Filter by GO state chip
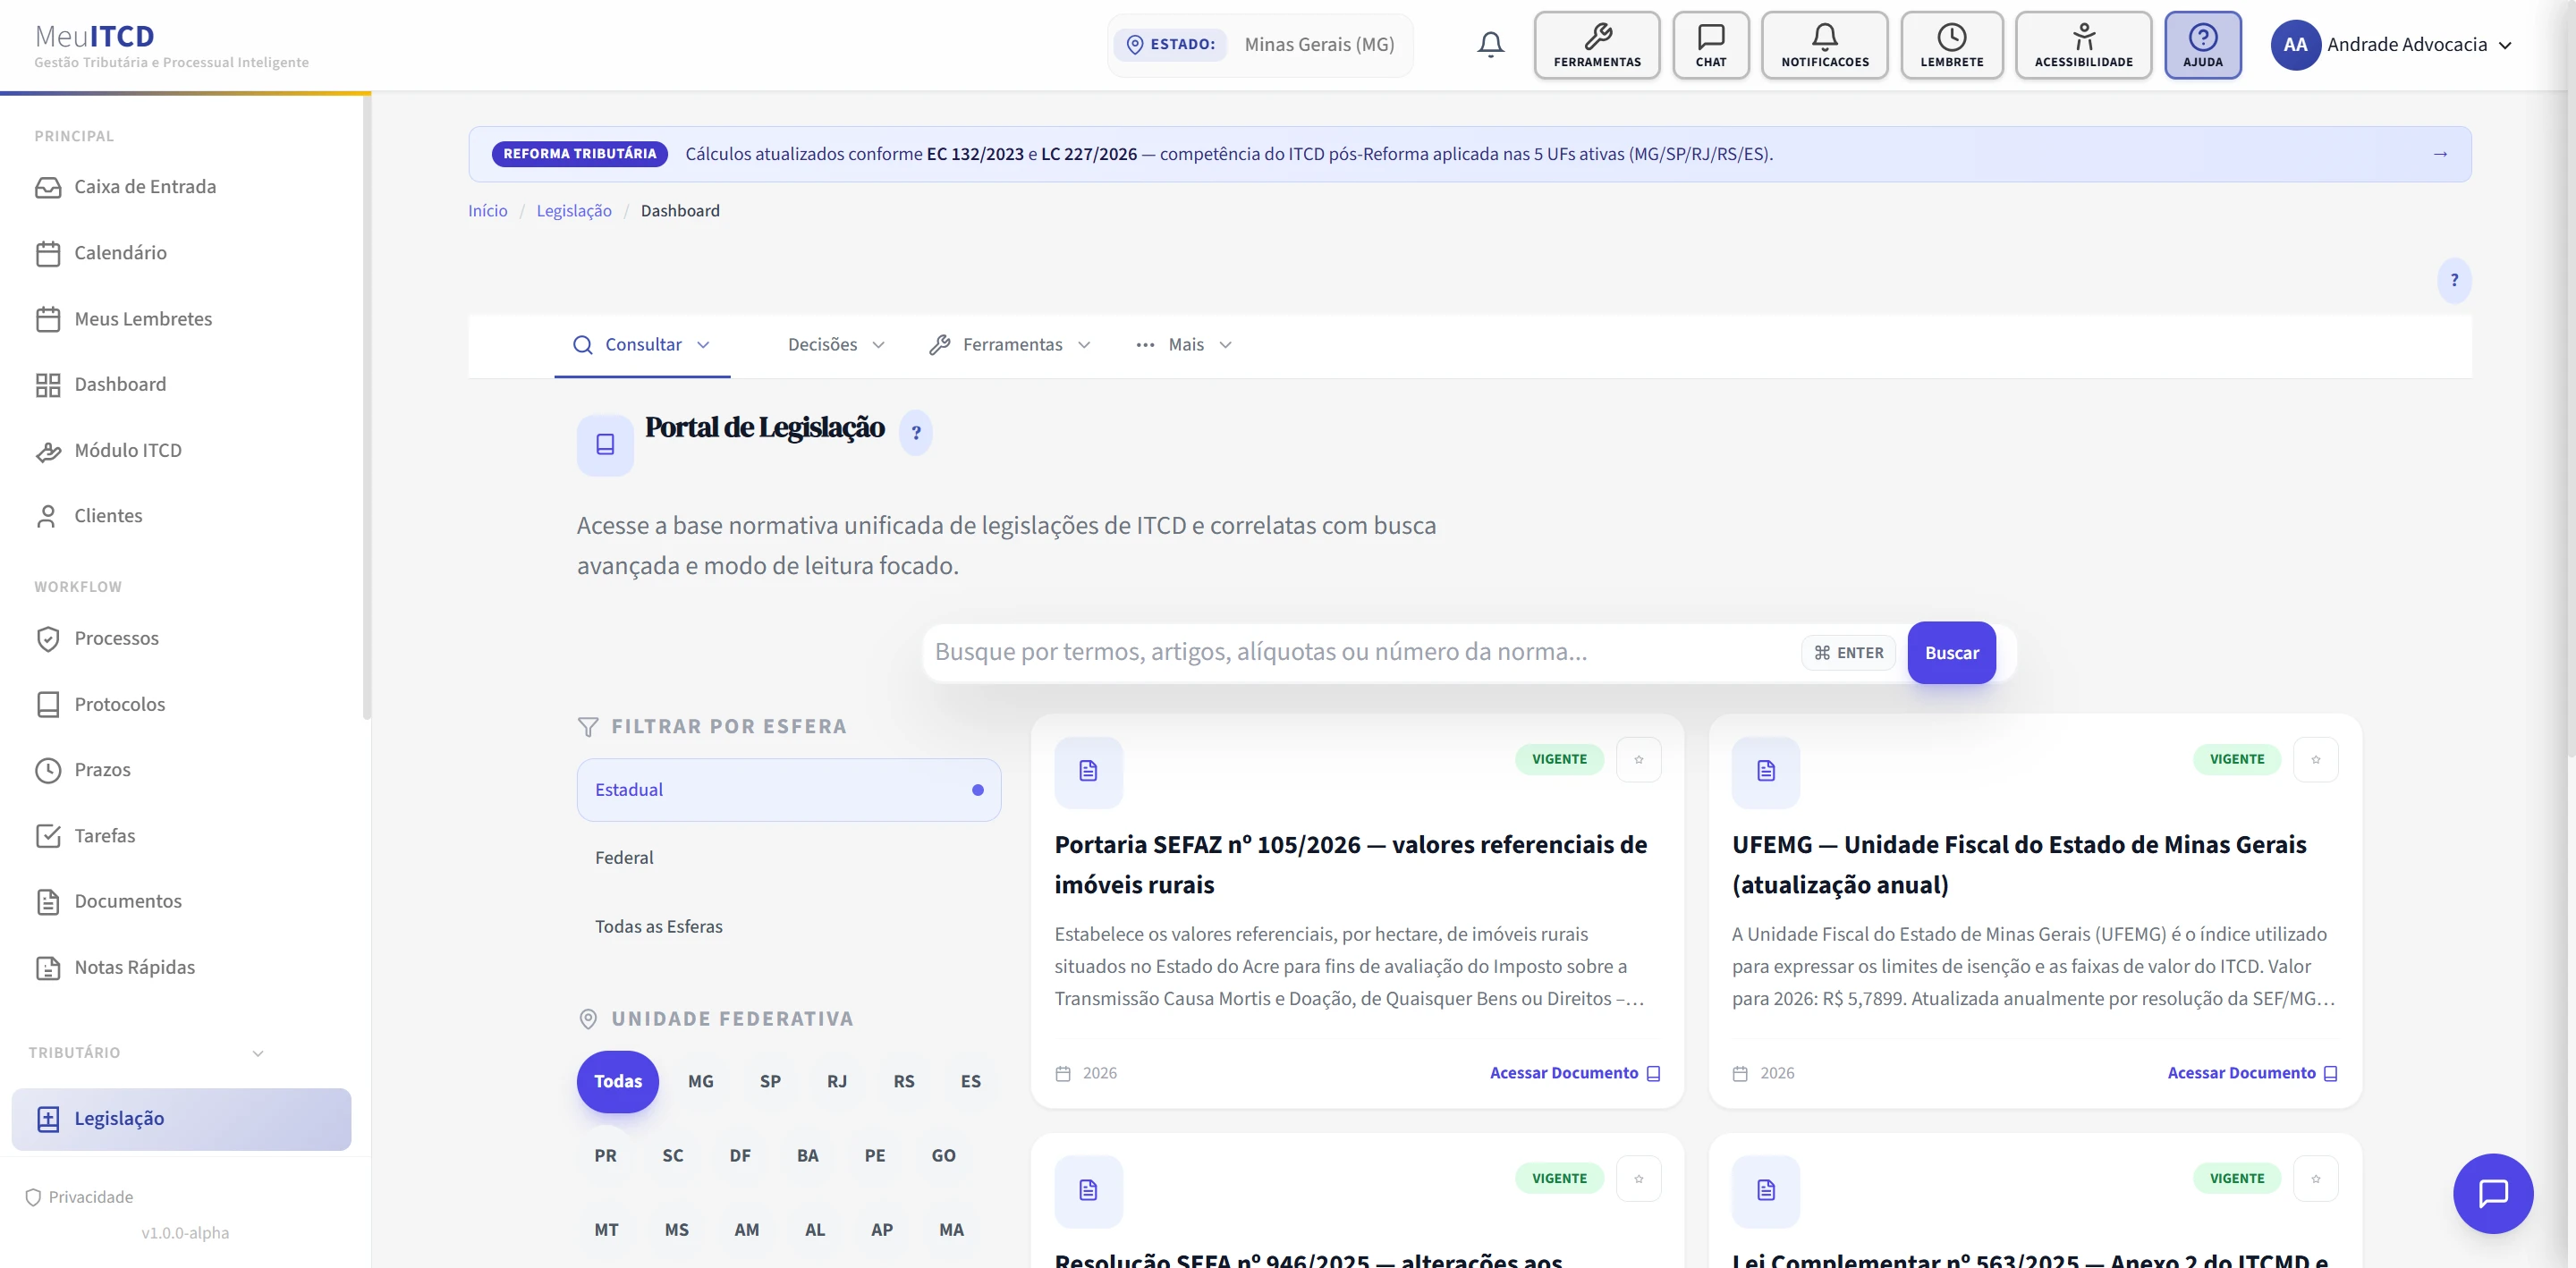Image resolution: width=2576 pixels, height=1268 pixels. pos(943,1155)
